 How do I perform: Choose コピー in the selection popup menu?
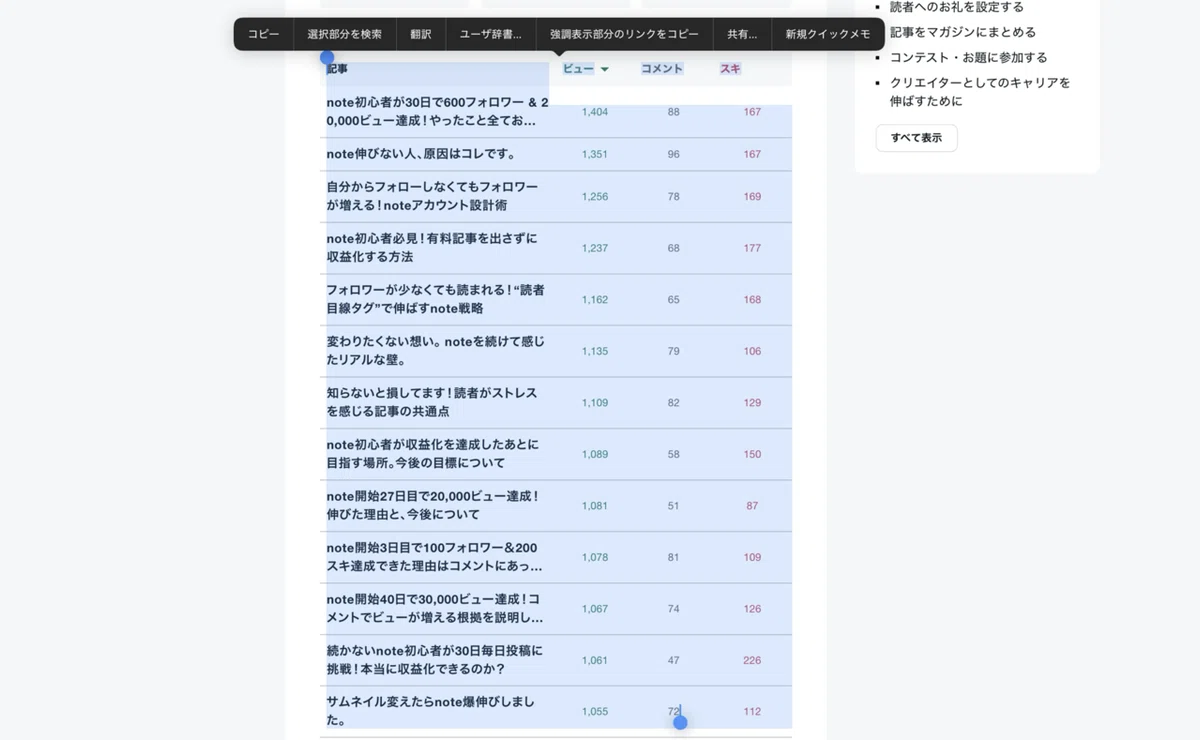click(264, 34)
